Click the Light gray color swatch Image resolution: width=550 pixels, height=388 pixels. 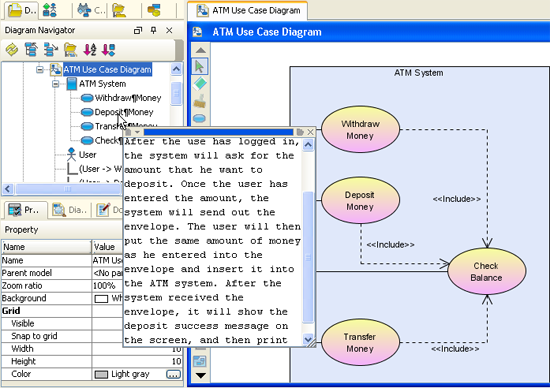pyautogui.click(x=101, y=374)
